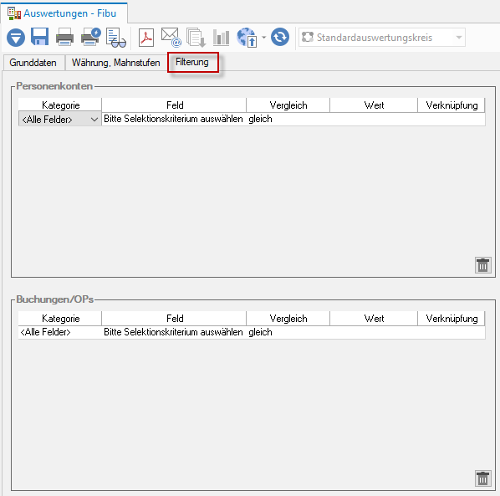Export to PDF icon
This screenshot has height=496, width=500.
tap(146, 37)
